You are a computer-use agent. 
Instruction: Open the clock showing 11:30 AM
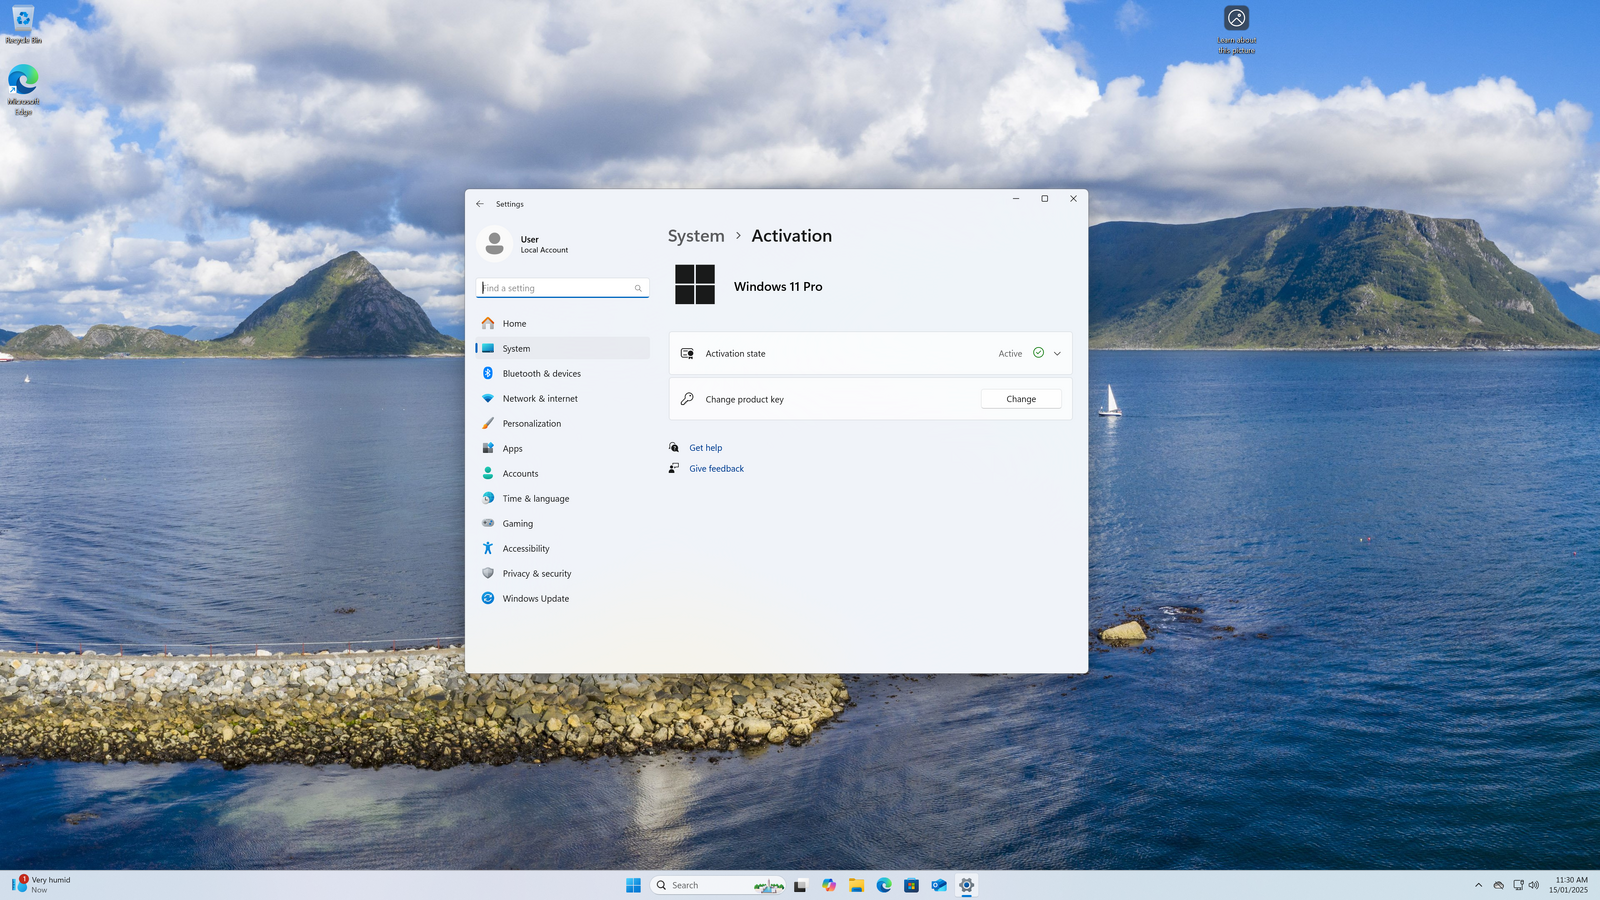point(1569,885)
